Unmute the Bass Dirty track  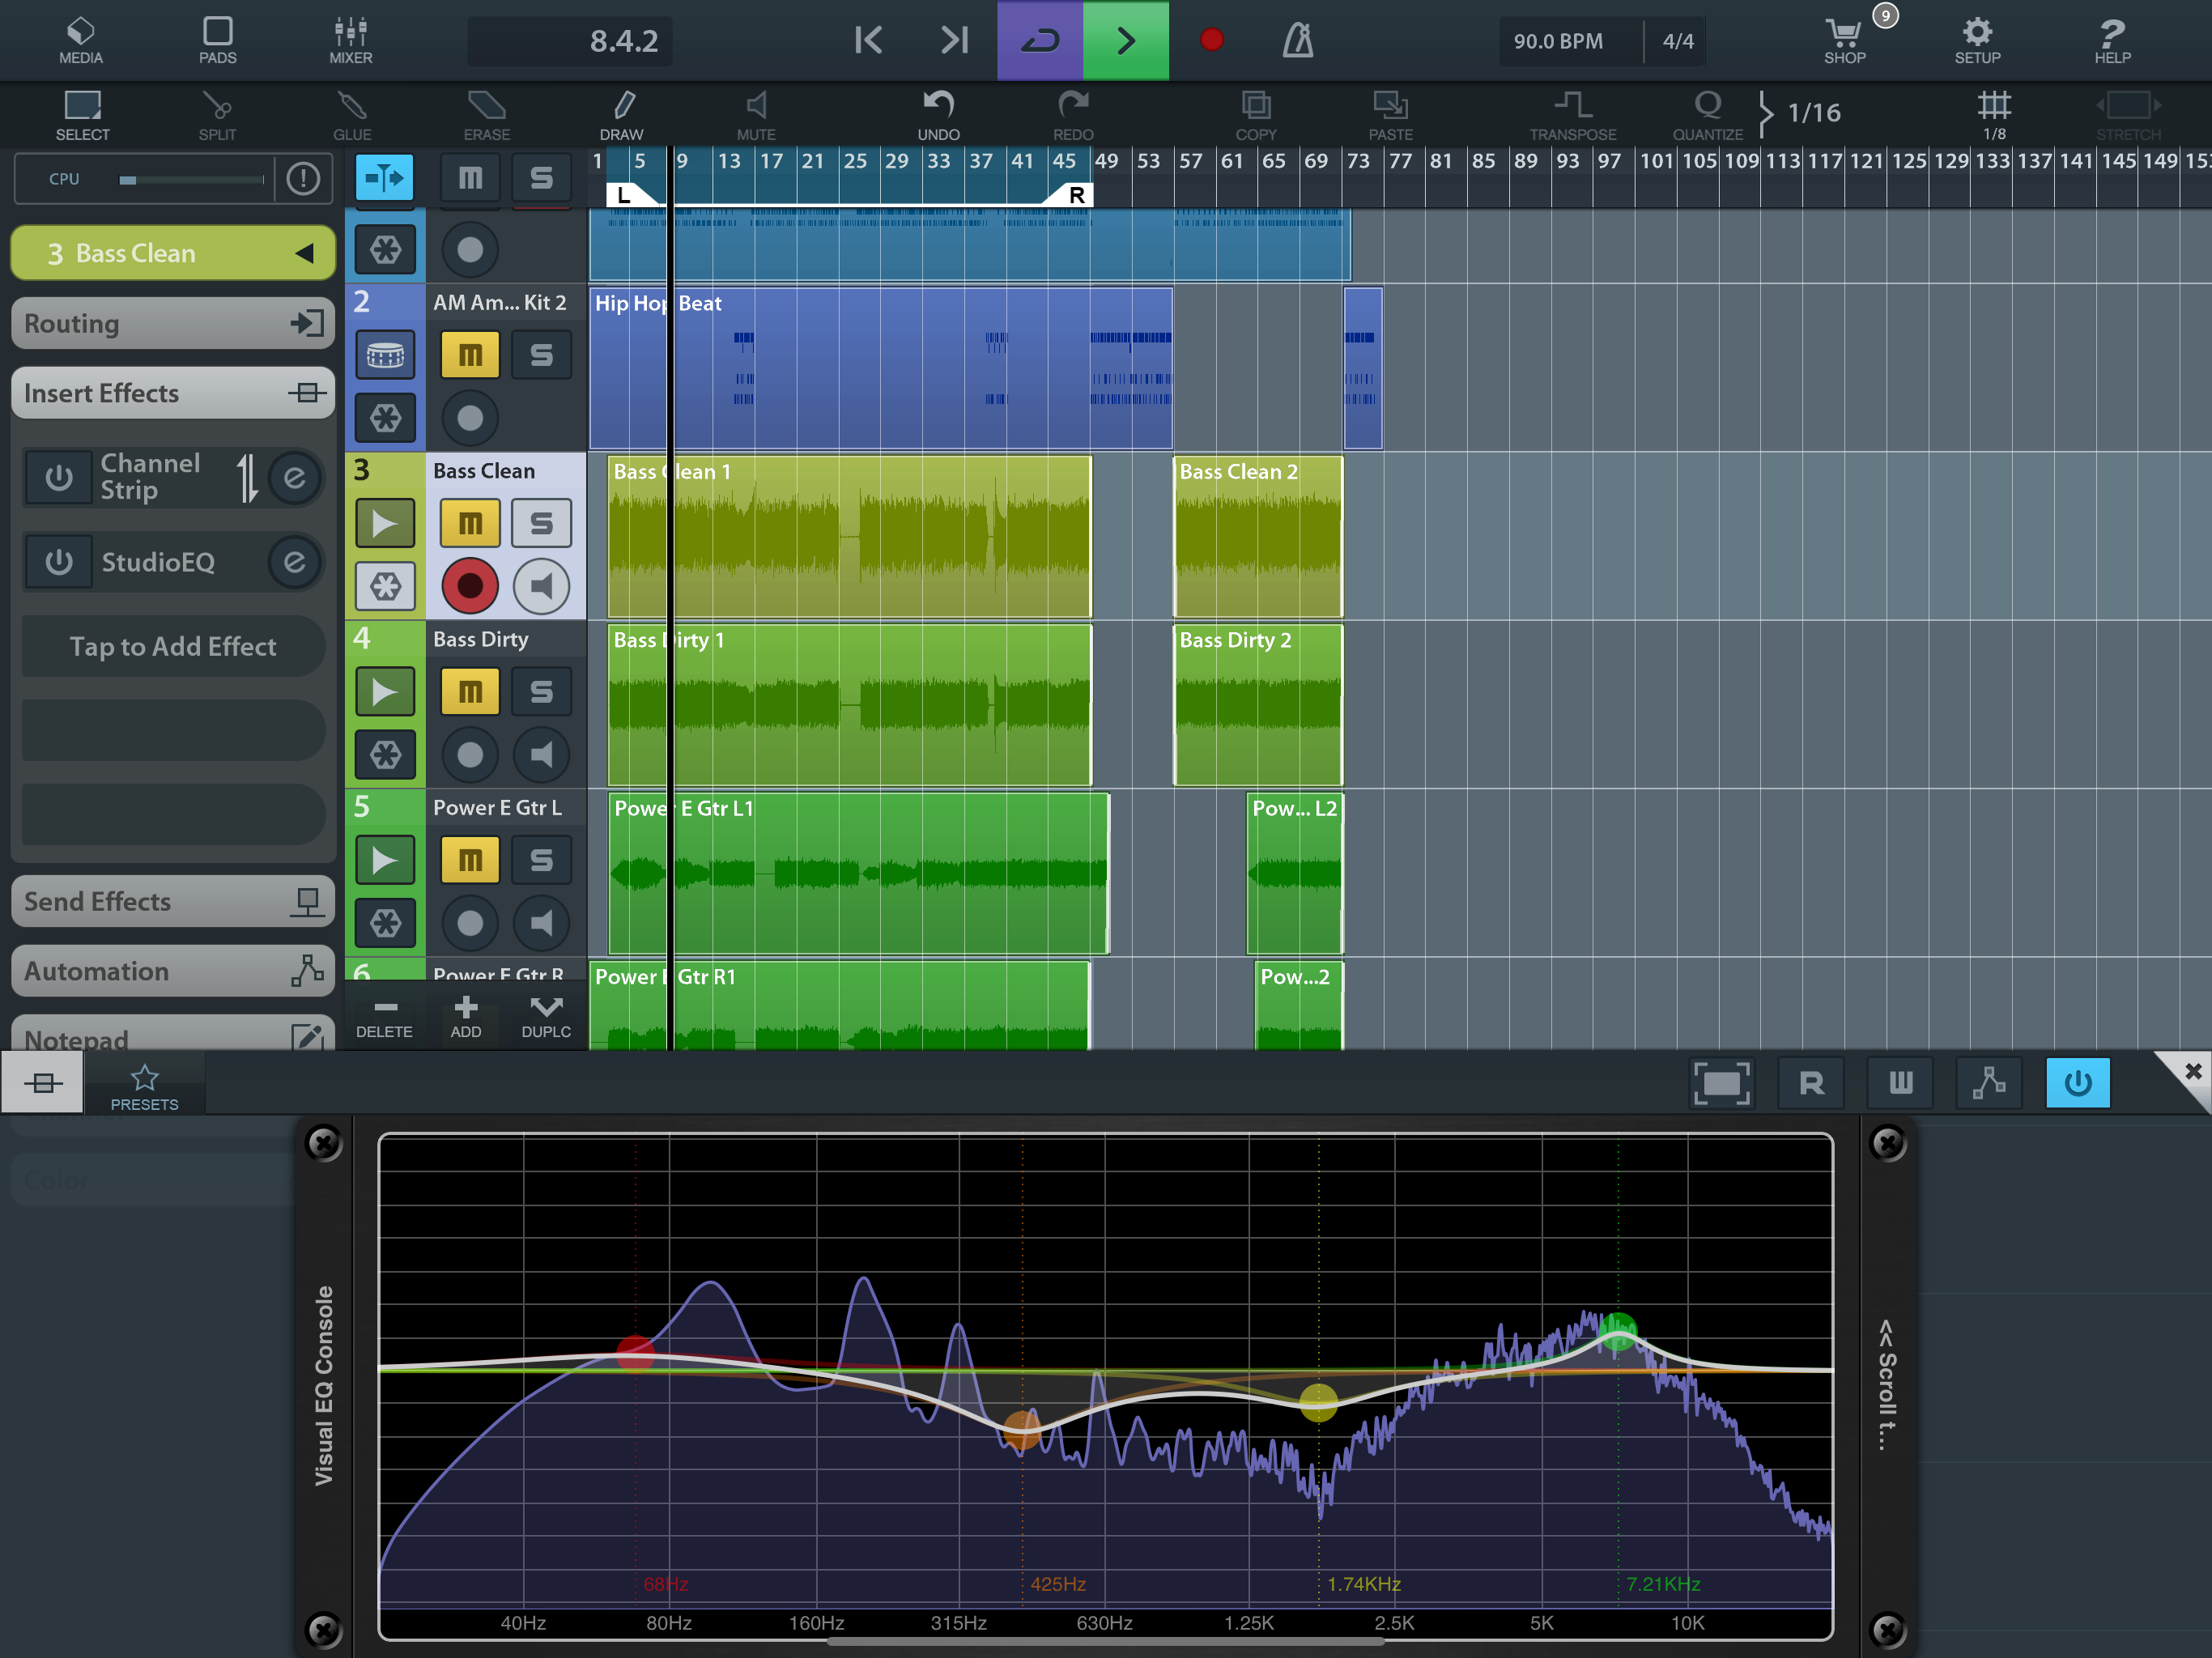(469, 692)
